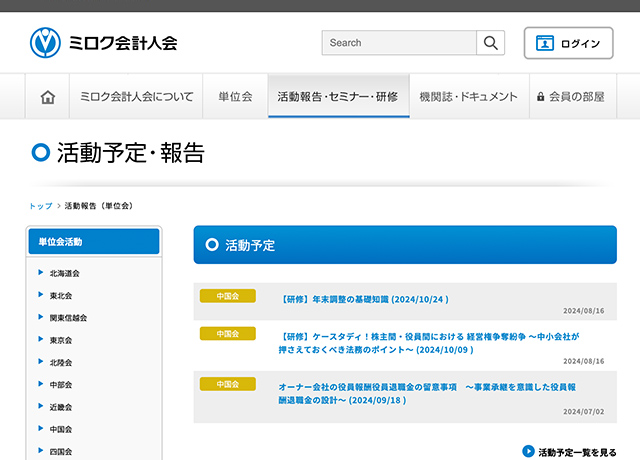
Task: Select 活動報告・セミナー・研修 tab
Action: tap(339, 96)
